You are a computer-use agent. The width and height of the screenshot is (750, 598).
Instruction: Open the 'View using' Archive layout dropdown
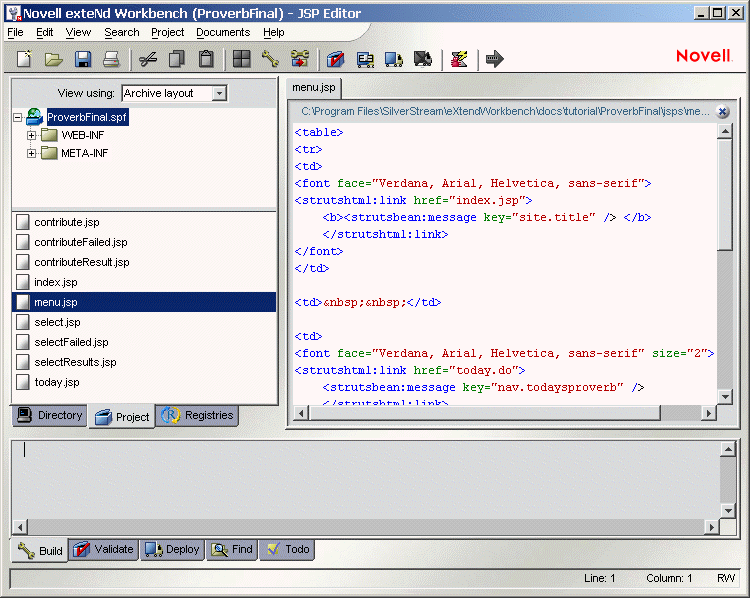219,93
